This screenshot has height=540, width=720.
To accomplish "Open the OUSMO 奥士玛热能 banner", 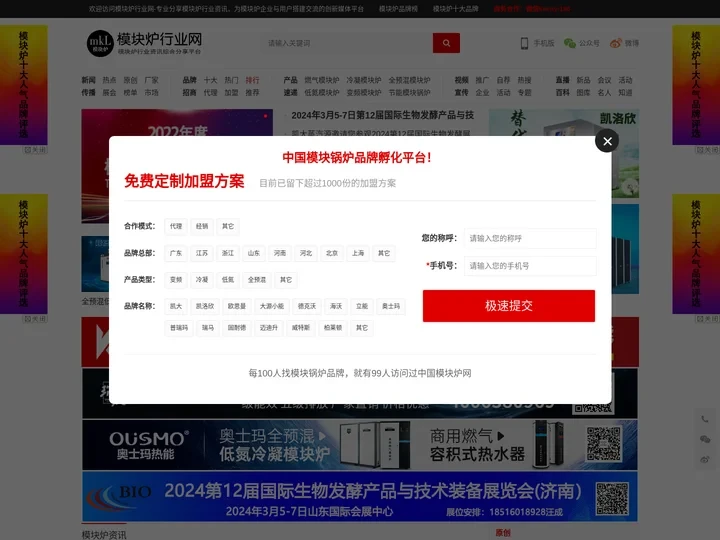I will pos(360,445).
